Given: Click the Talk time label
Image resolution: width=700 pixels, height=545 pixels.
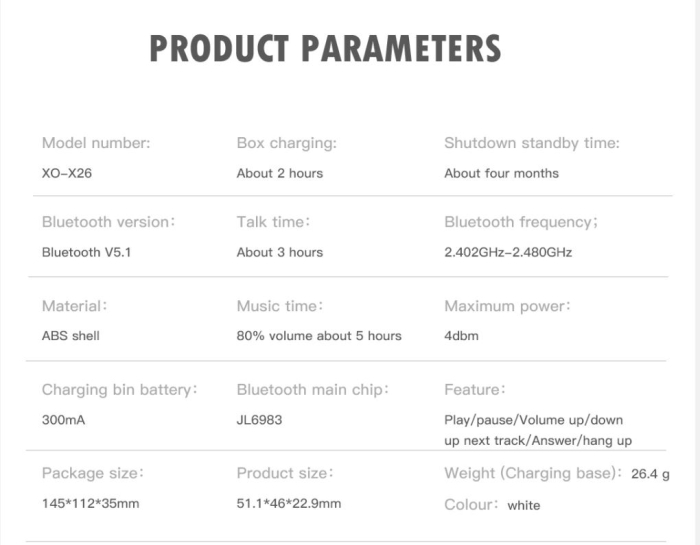Looking at the screenshot, I should point(273,222).
